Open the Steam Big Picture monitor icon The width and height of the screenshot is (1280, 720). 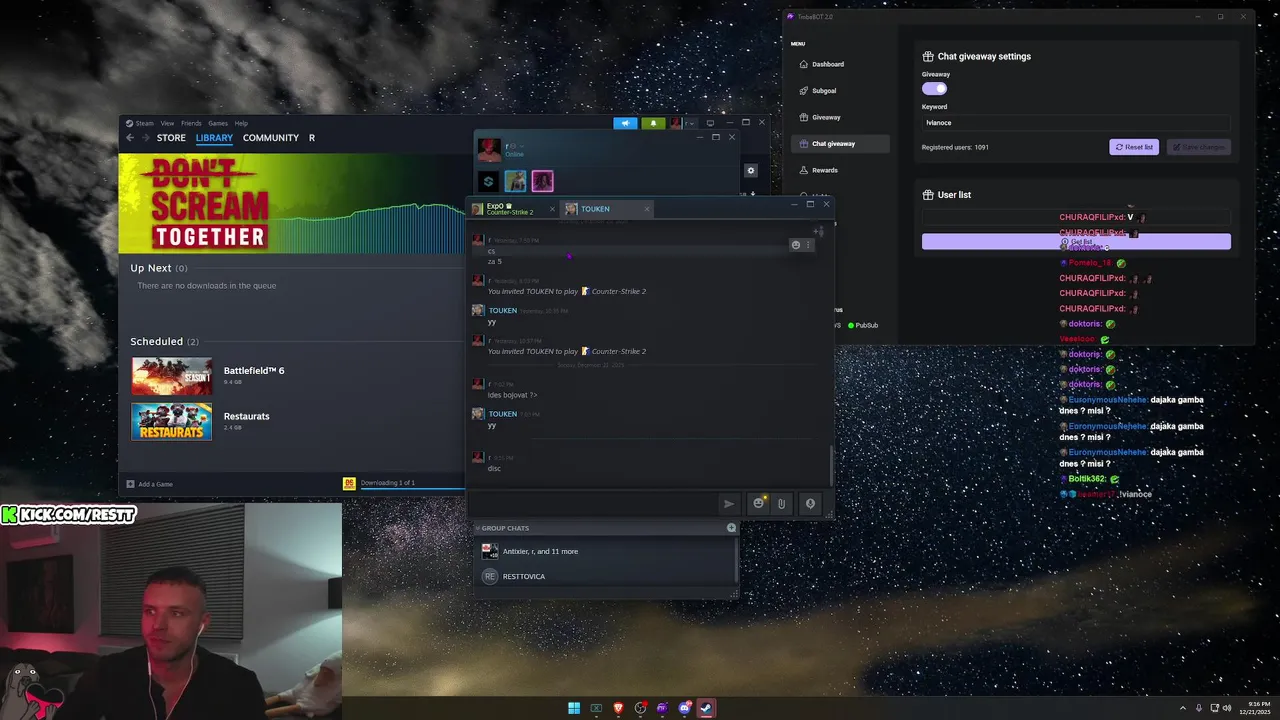710,123
